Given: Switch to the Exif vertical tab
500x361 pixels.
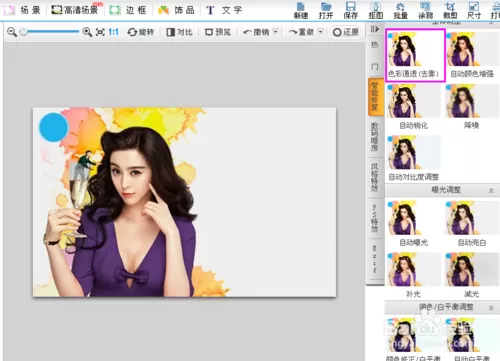Looking at the screenshot, I should point(375,259).
